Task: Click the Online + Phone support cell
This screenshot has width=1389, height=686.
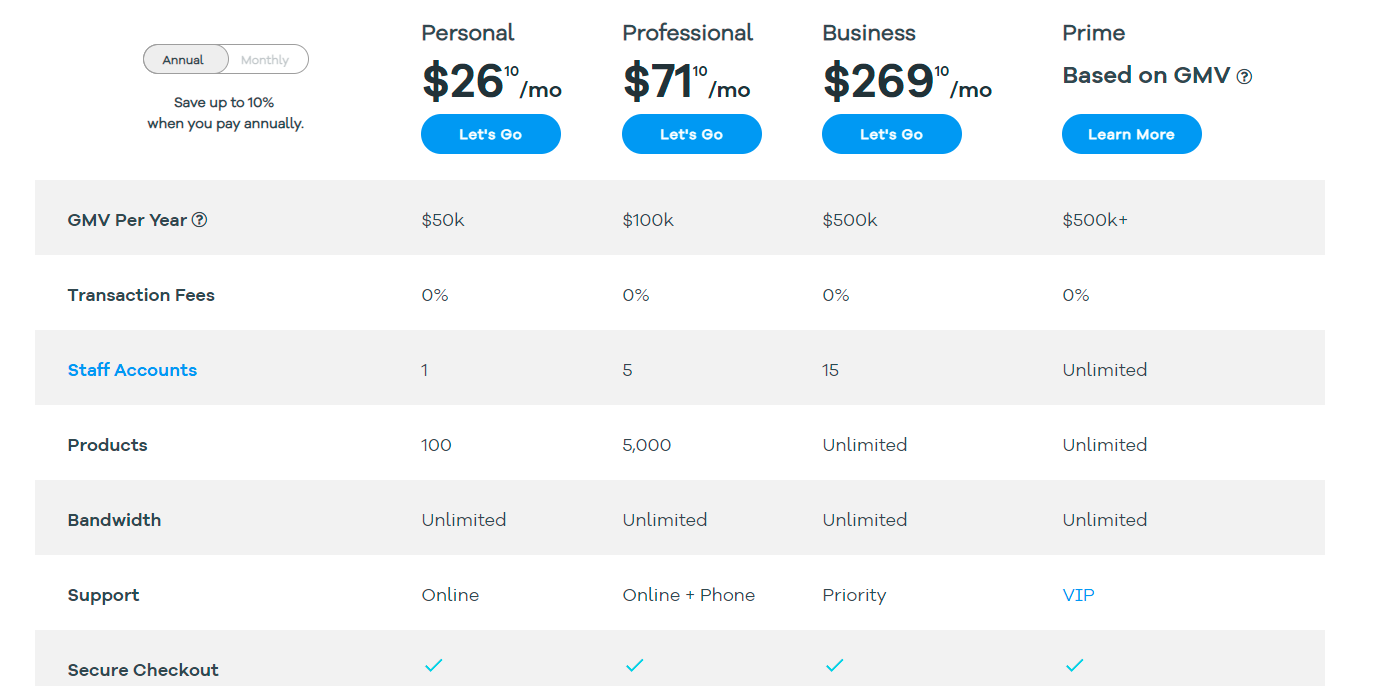Action: (x=688, y=595)
